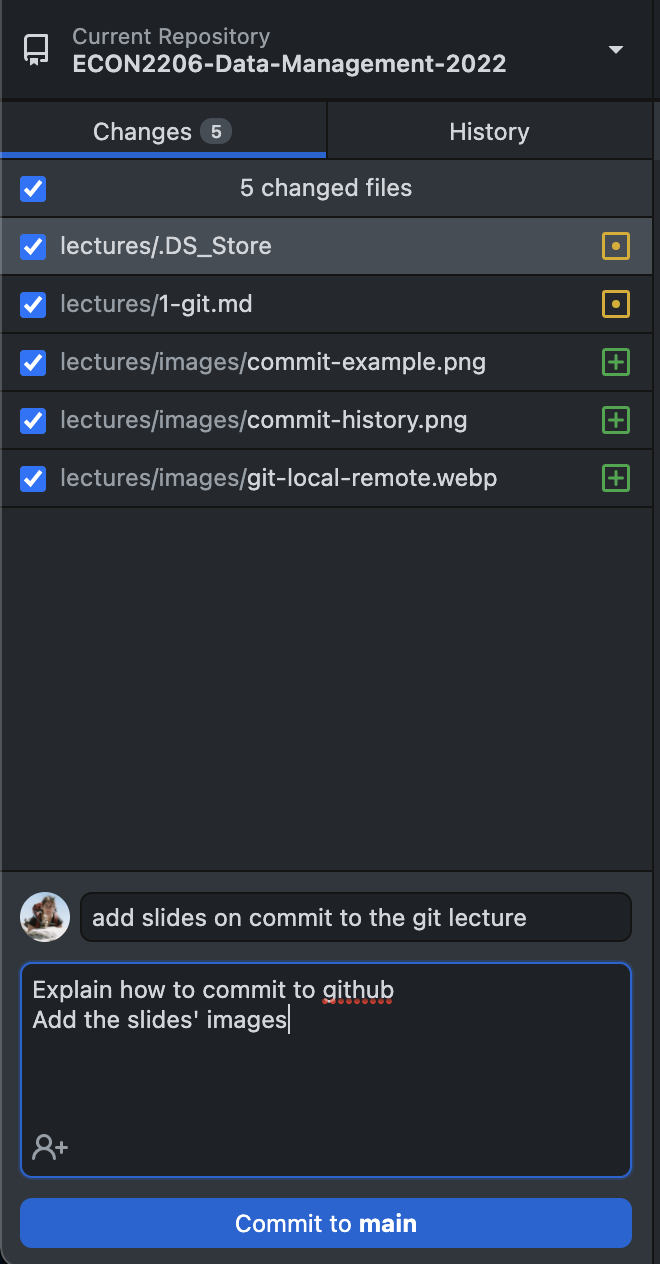The height and width of the screenshot is (1264, 660).
Task: Uncheck the 1-git.md file checkbox
Action: [x=33, y=304]
